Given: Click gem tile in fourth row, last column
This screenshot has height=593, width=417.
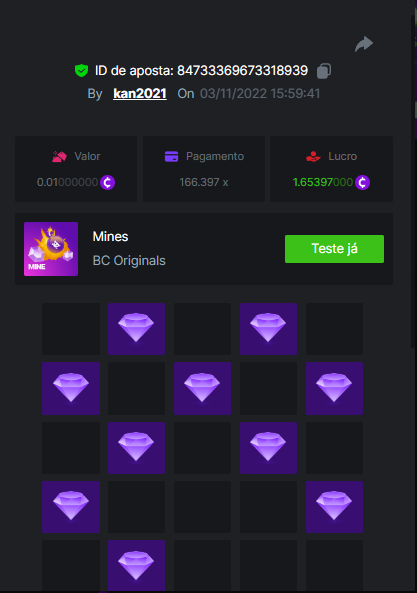Looking at the screenshot, I should [334, 507].
